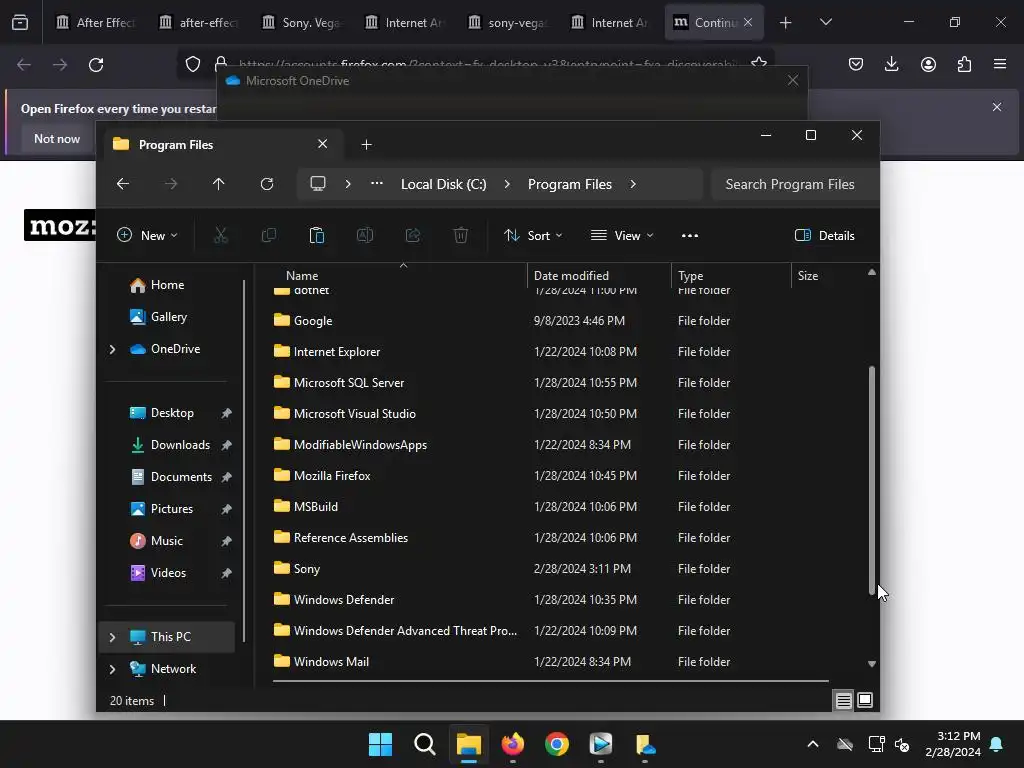List all Firefox tabs dropdown
Viewport: 1024px width, 768px height.
[x=825, y=22]
